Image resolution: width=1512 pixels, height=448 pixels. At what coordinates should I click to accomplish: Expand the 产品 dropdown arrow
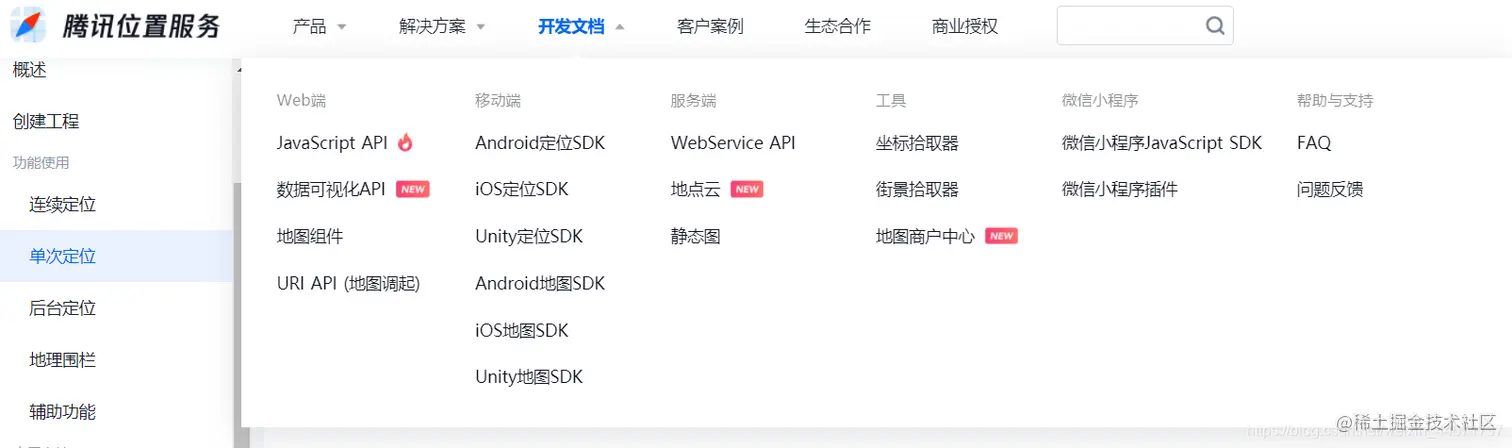(342, 27)
